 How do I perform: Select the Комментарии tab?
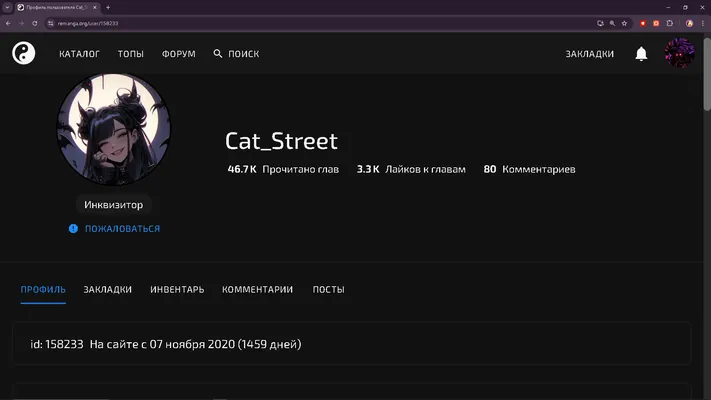(258, 289)
